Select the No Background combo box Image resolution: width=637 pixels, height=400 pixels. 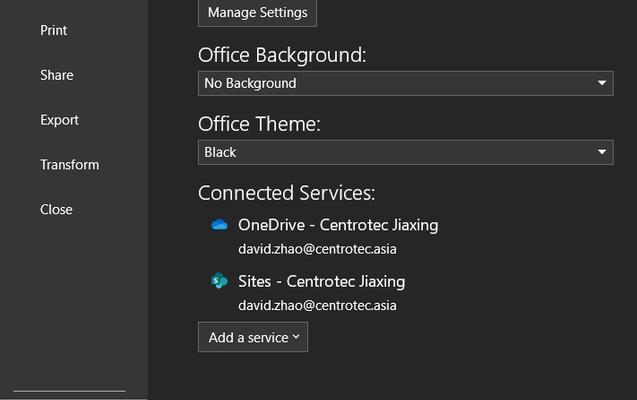tap(406, 83)
